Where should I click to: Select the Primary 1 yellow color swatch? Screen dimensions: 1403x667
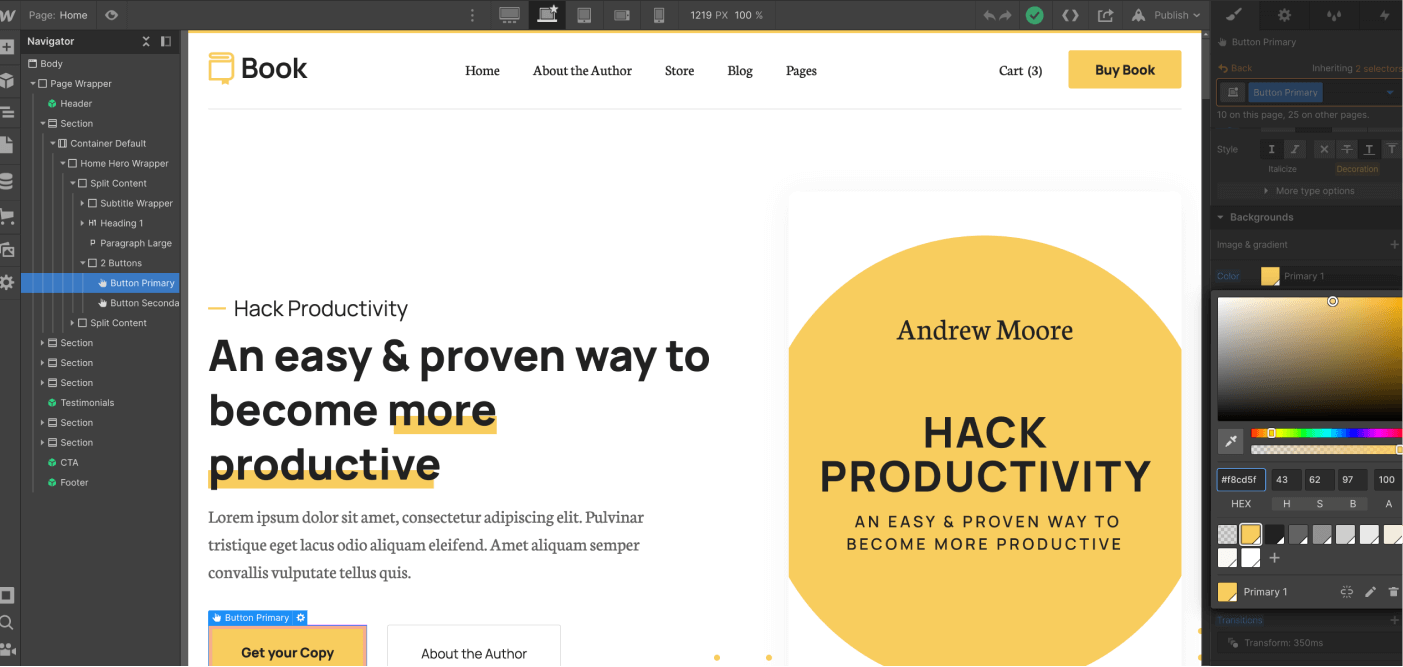click(1251, 533)
